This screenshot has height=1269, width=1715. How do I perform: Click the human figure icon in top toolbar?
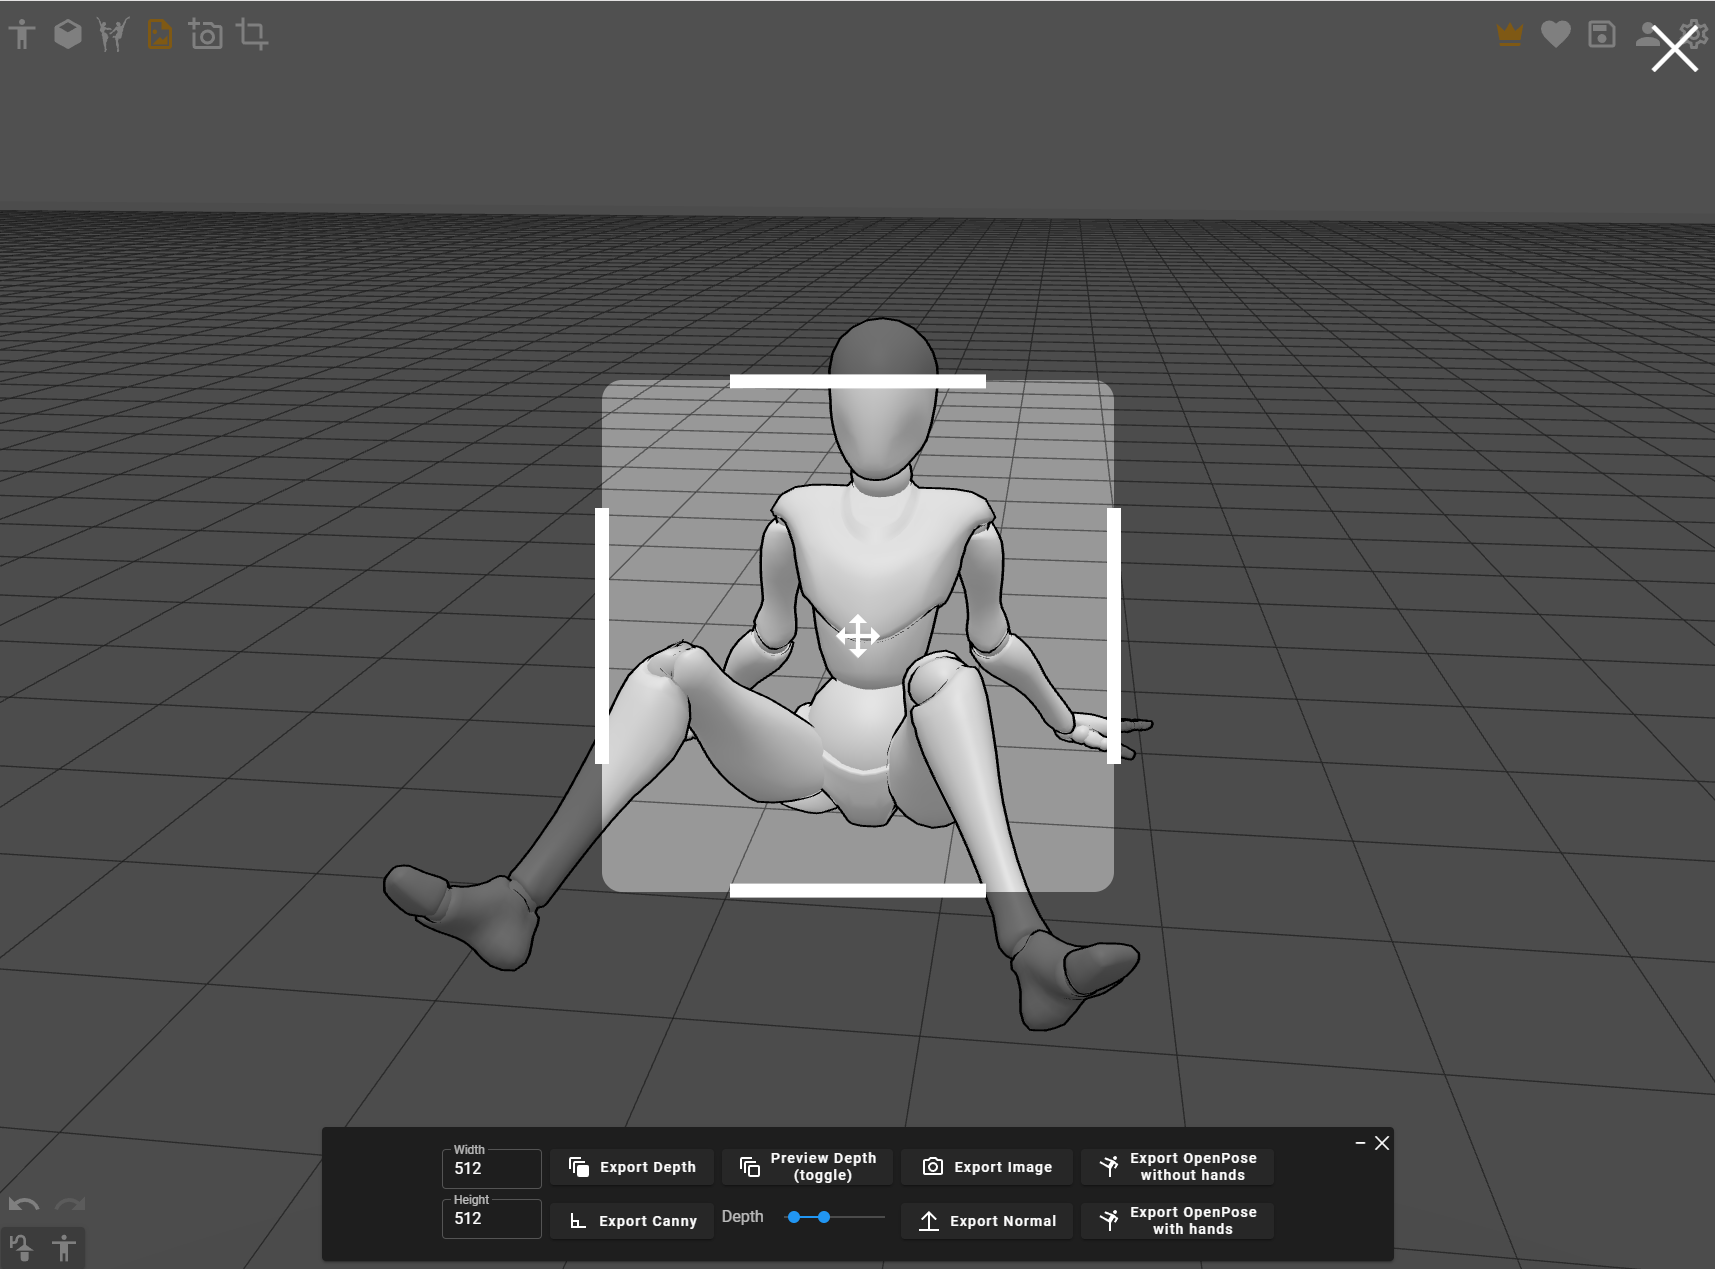click(22, 35)
